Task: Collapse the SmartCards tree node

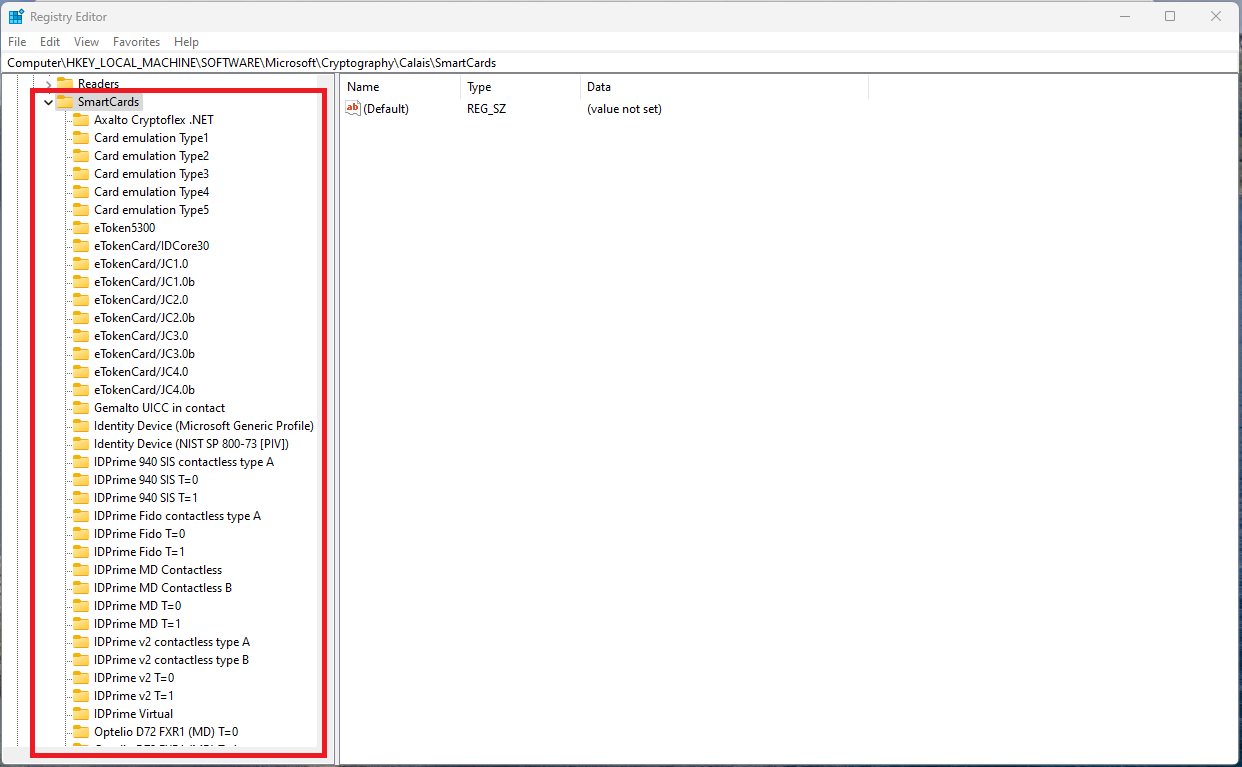Action: [48, 102]
